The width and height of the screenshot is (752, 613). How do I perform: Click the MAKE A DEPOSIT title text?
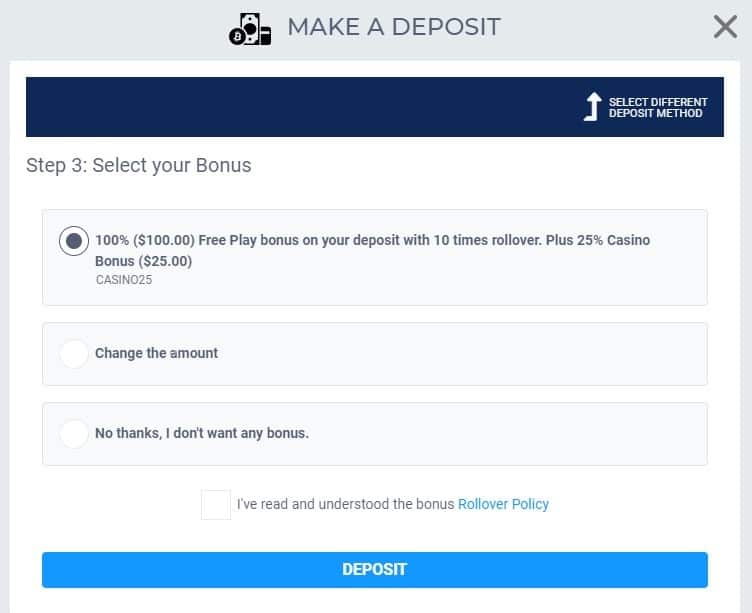394,27
